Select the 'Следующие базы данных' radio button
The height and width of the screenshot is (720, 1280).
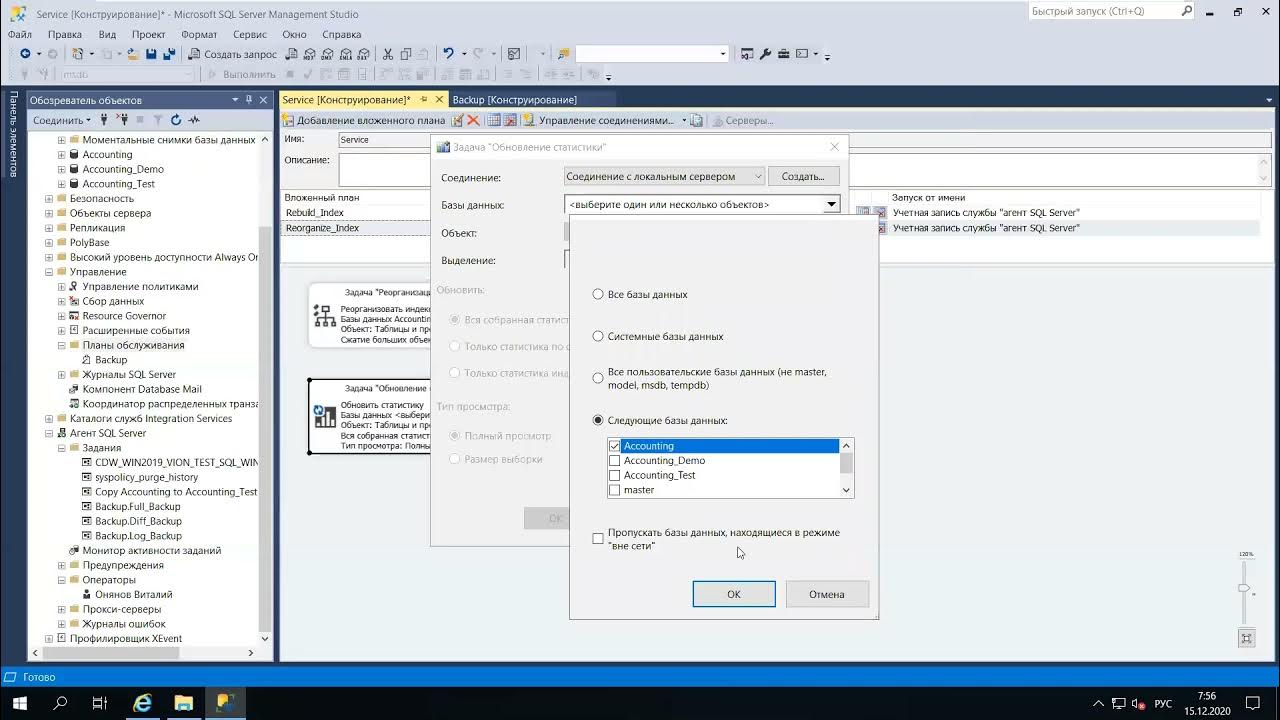598,421
